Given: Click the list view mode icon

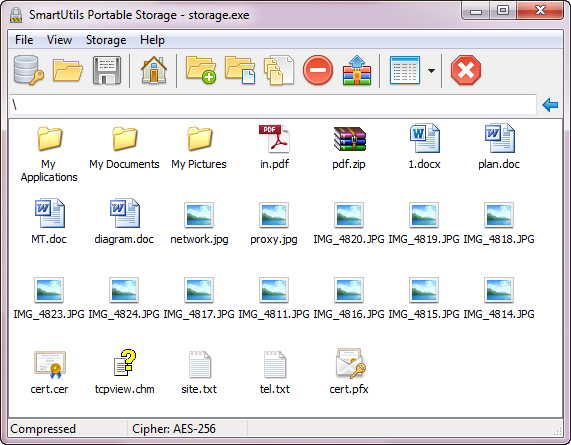Looking at the screenshot, I should click(x=405, y=70).
